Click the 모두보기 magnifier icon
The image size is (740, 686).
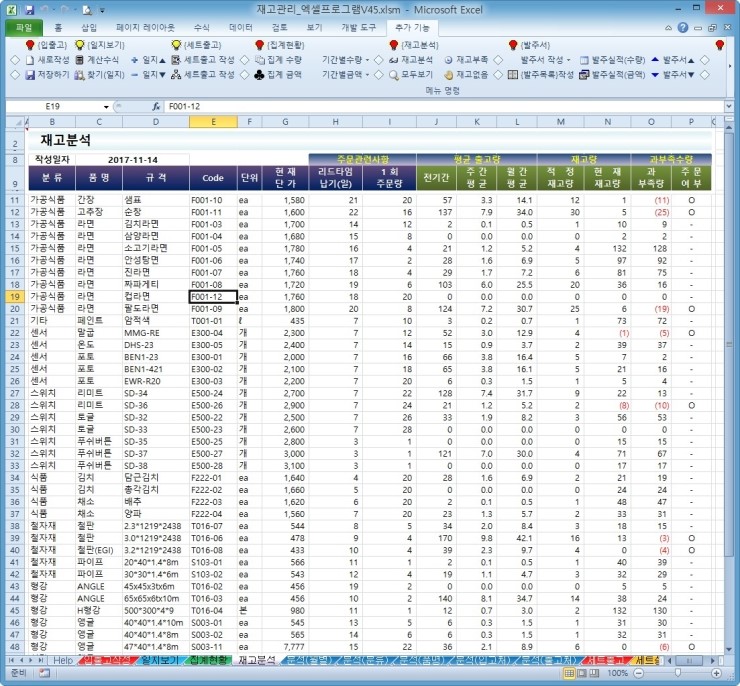[x=394, y=75]
